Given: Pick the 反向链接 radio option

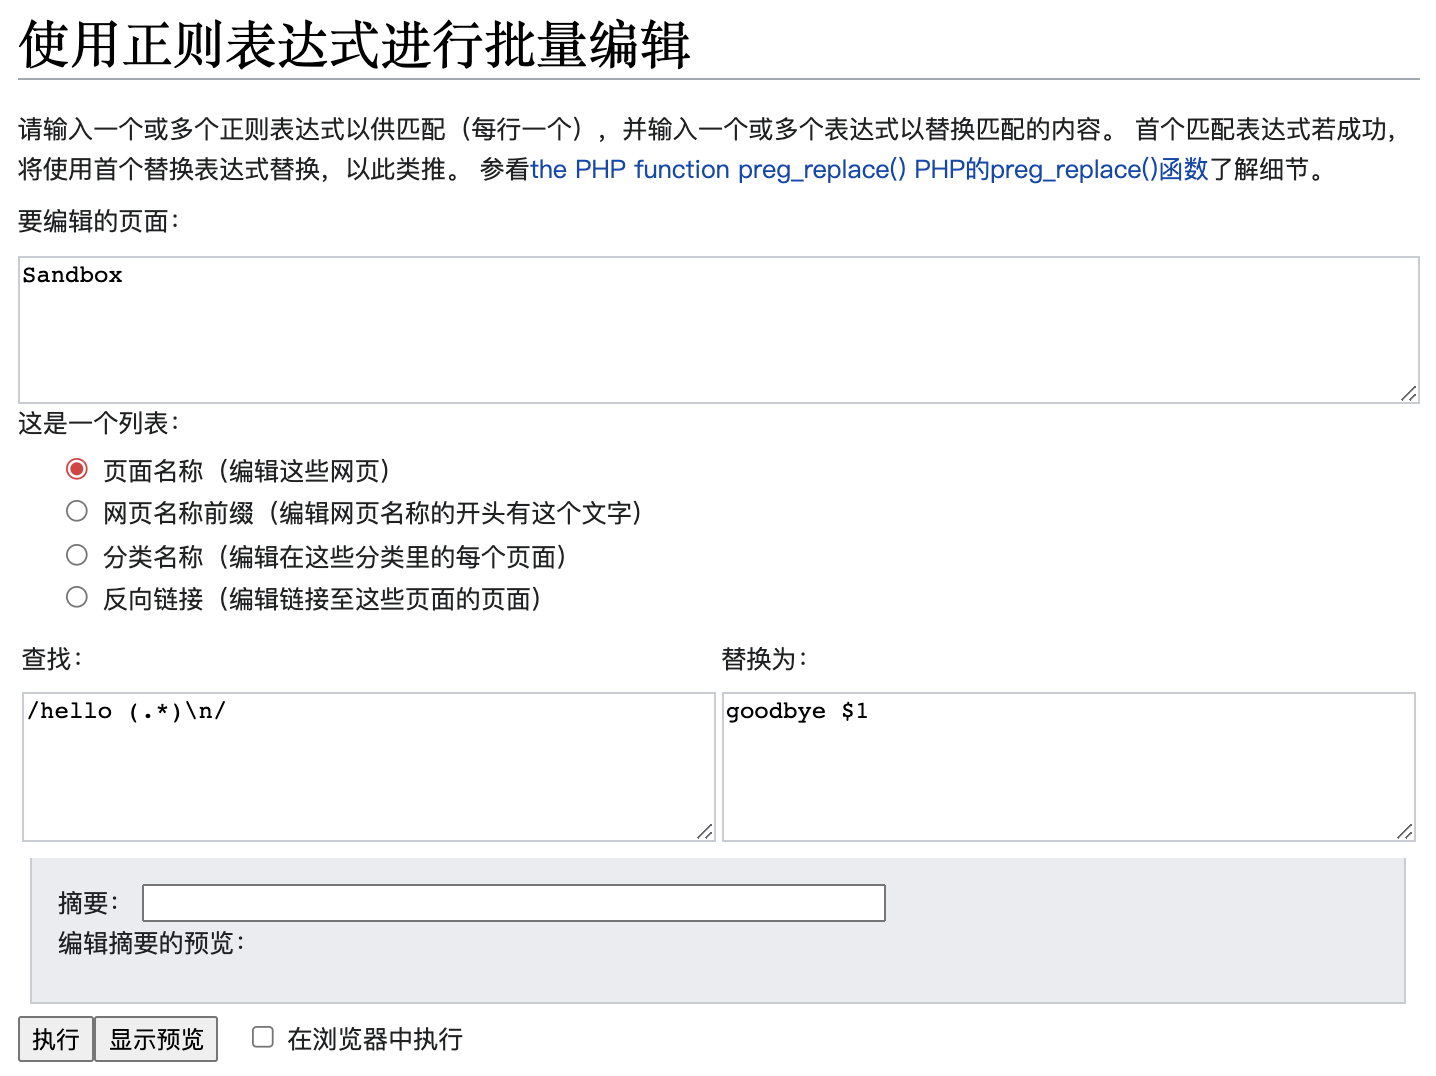Looking at the screenshot, I should 77,598.
